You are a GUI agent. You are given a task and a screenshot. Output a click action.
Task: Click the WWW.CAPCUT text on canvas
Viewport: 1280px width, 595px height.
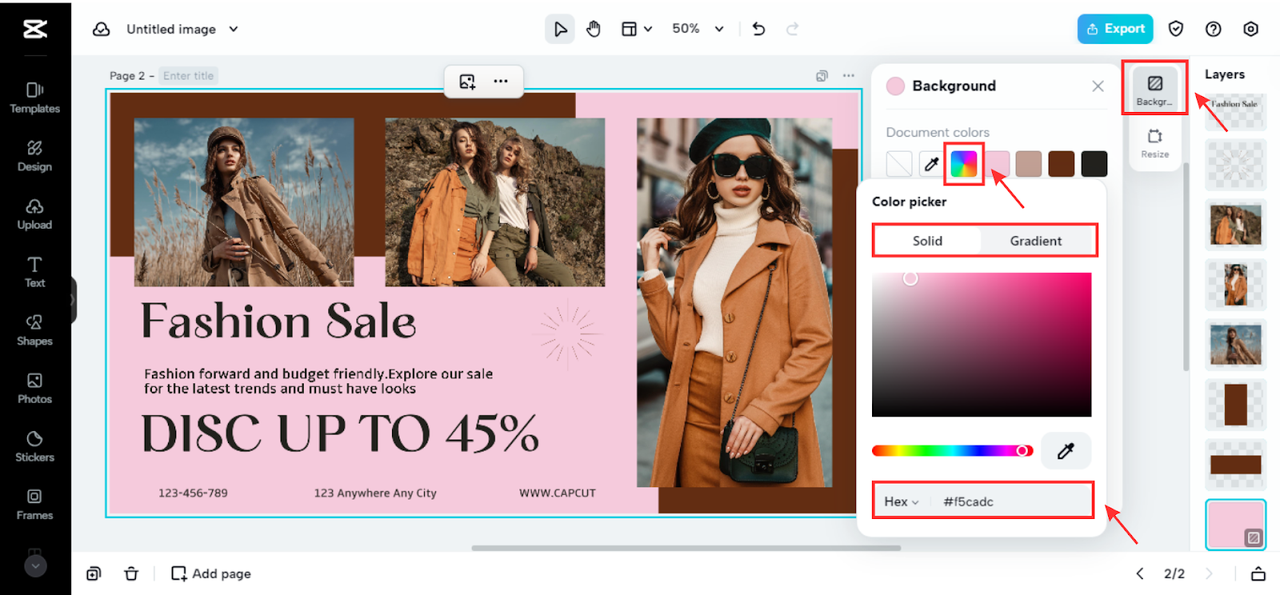click(x=559, y=493)
